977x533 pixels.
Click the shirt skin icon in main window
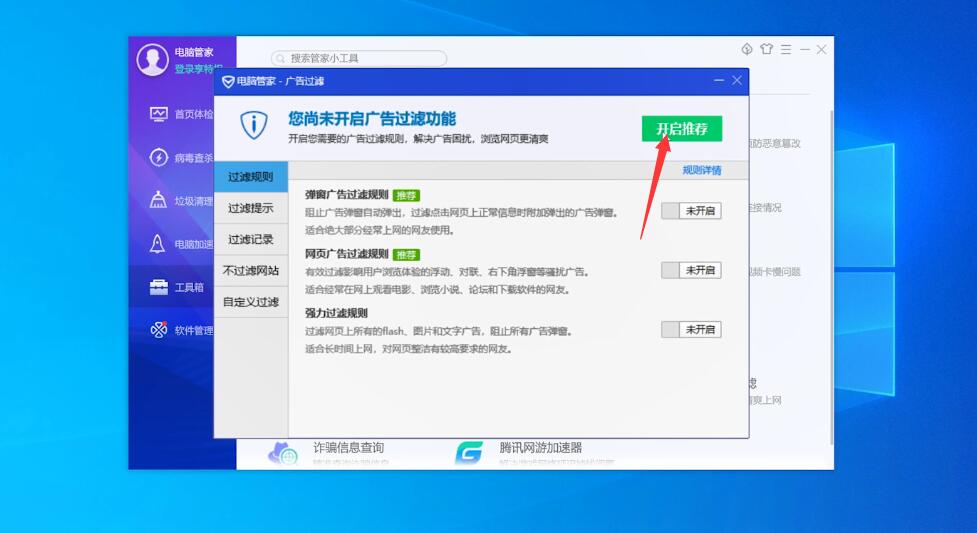pos(766,49)
